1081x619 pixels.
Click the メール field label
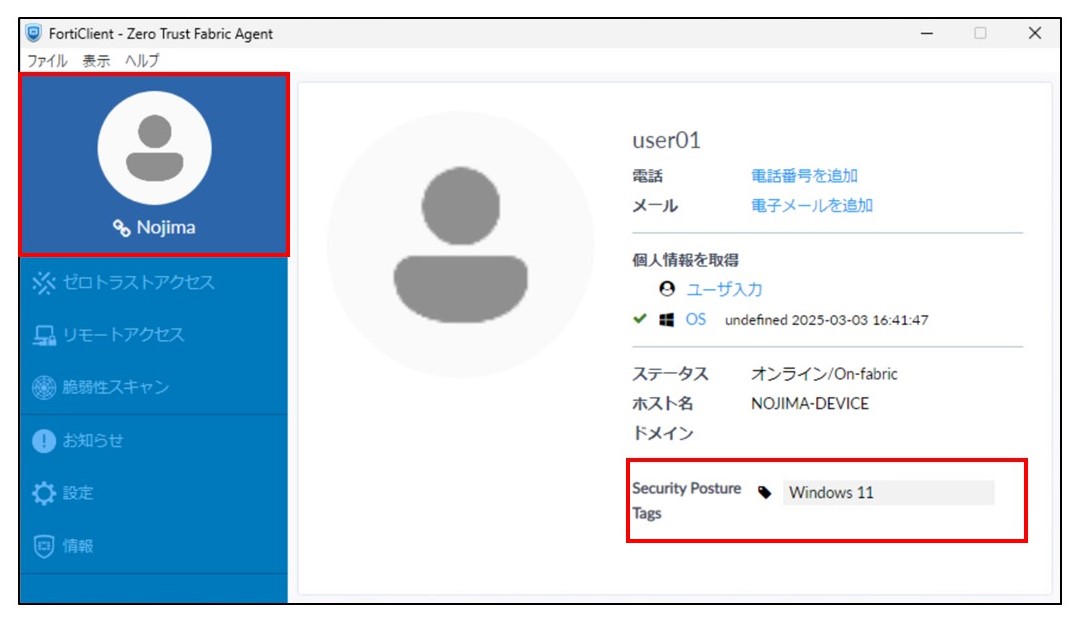tap(655, 206)
